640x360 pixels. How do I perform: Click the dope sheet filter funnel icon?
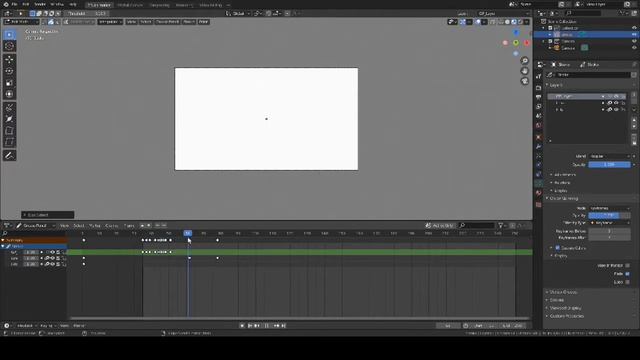pos(500,226)
